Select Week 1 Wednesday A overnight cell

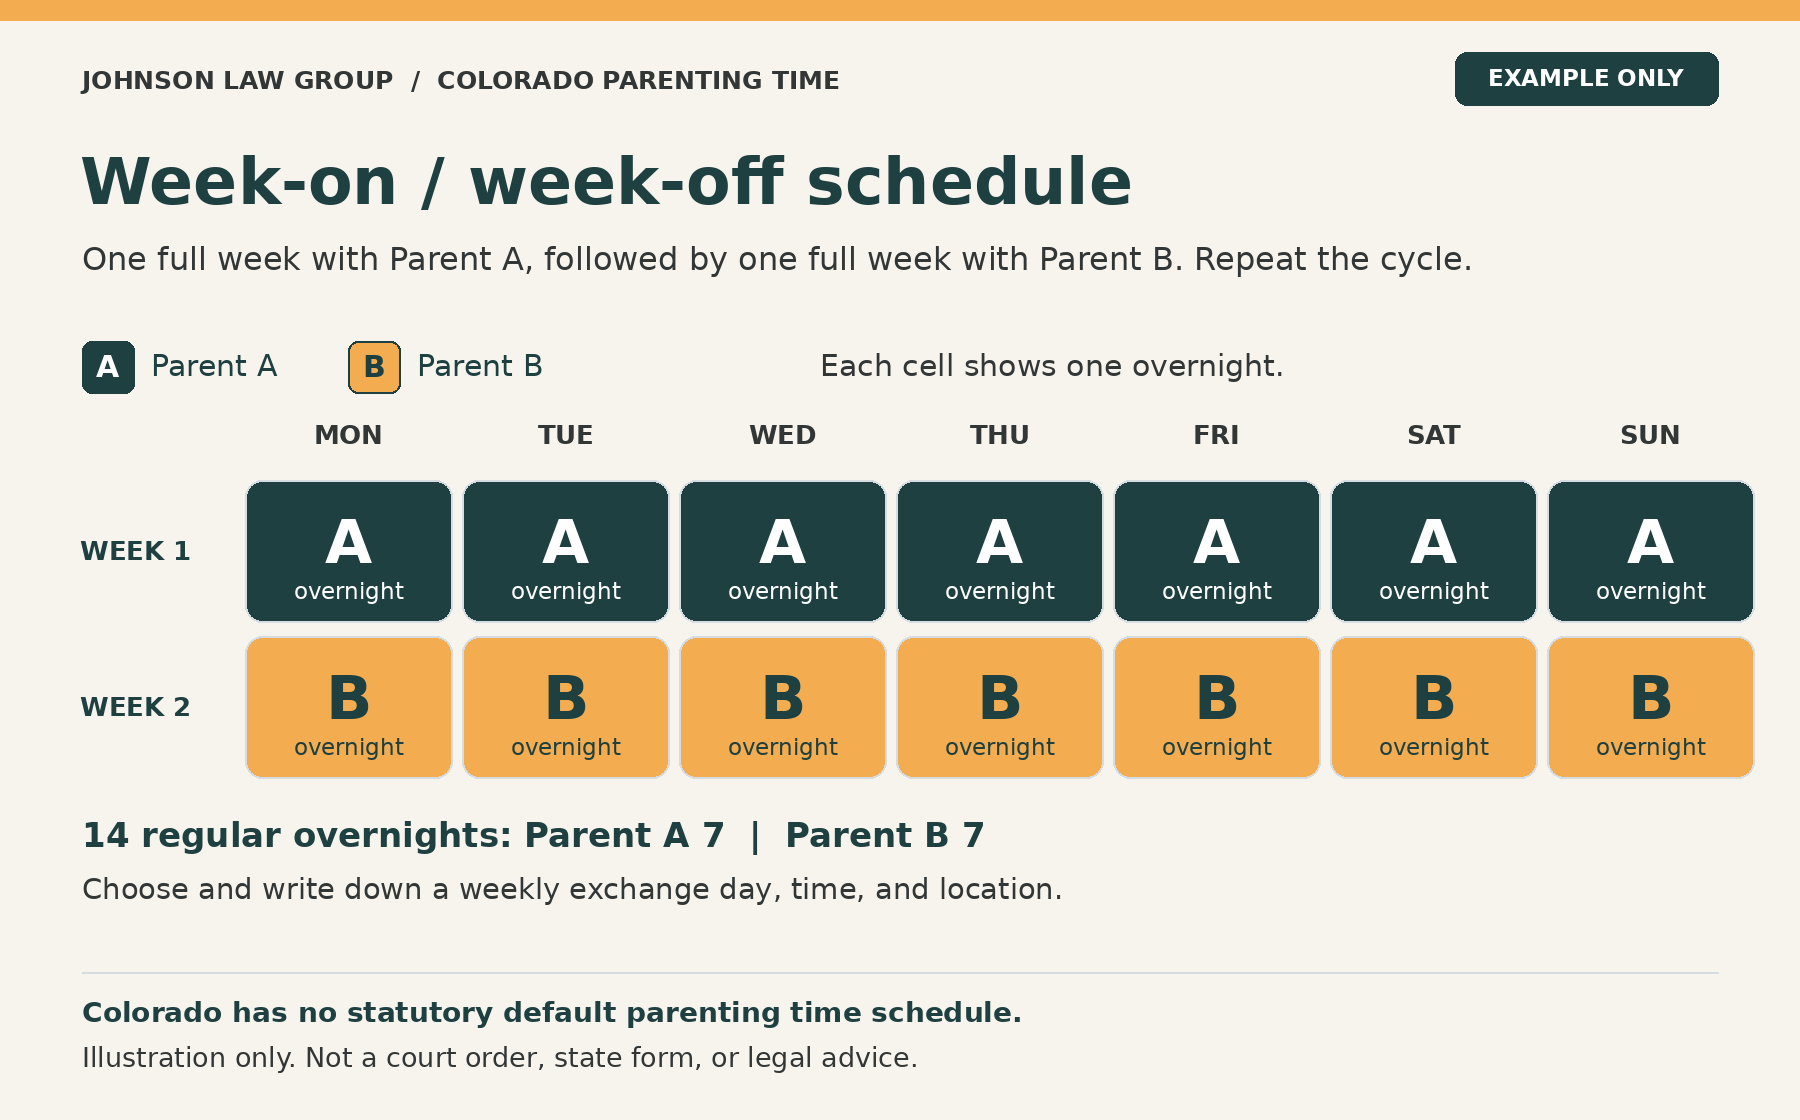point(783,551)
